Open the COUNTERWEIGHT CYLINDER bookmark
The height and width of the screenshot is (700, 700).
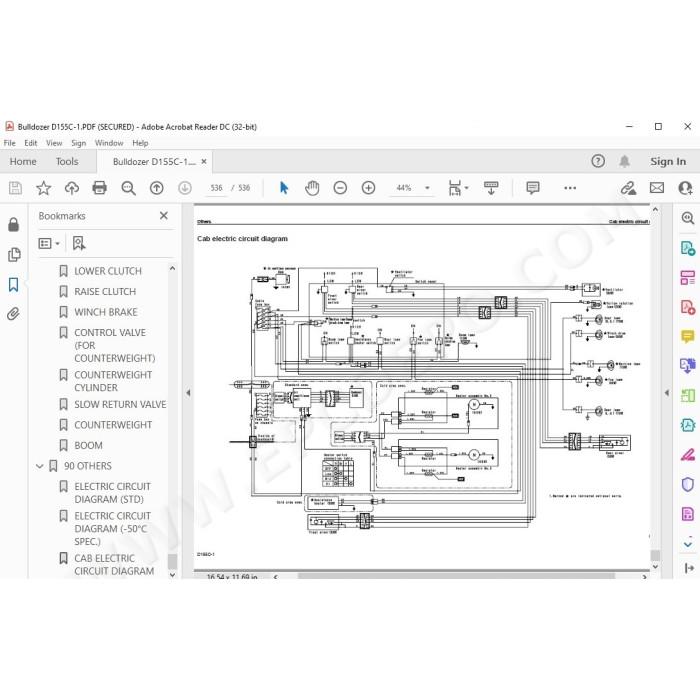tap(113, 381)
